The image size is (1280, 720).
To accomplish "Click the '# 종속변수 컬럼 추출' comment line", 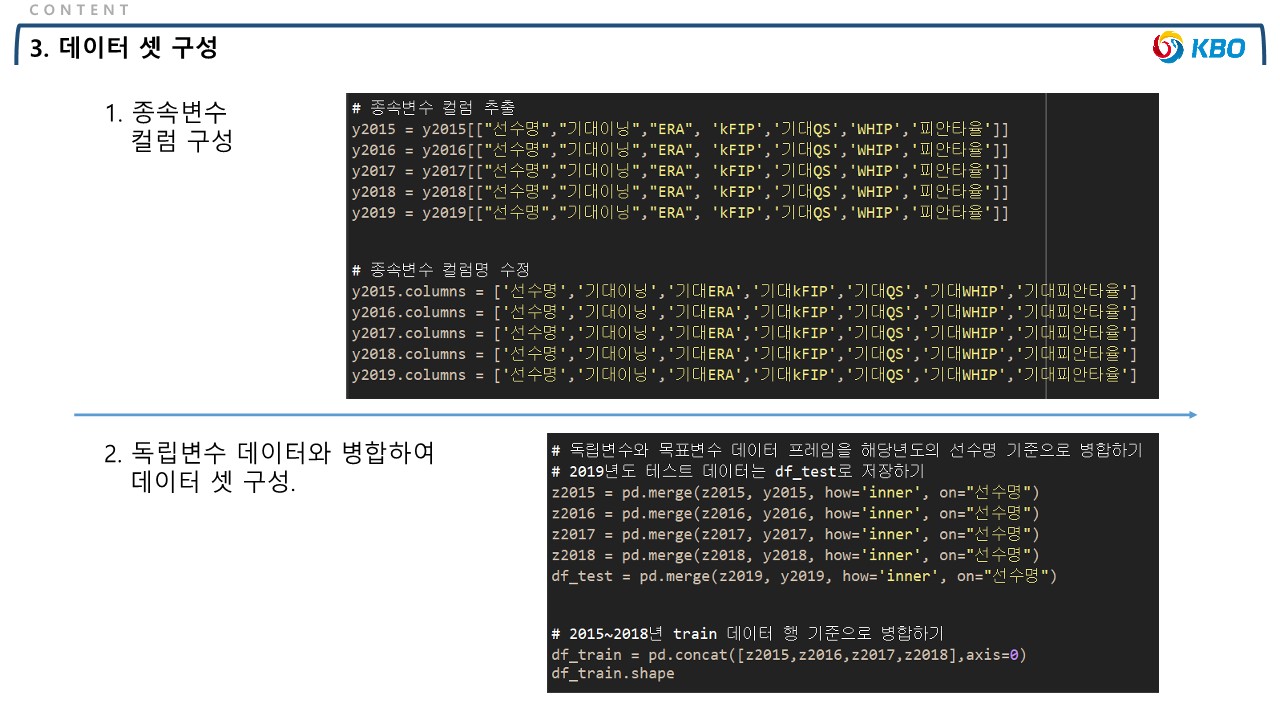I will point(433,108).
